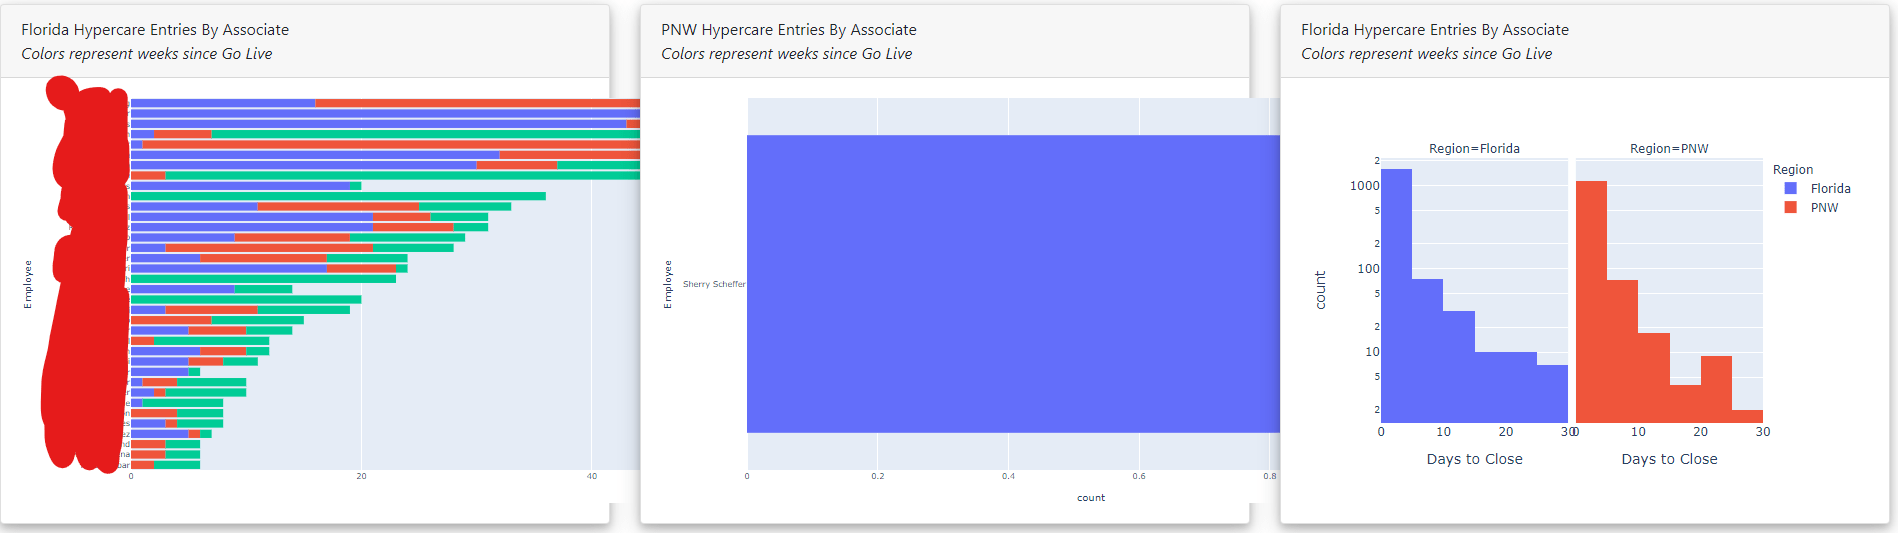Viewport: 1898px width, 533px height.
Task: Select the tallest blue bar in Florida histogram
Action: (1396, 296)
